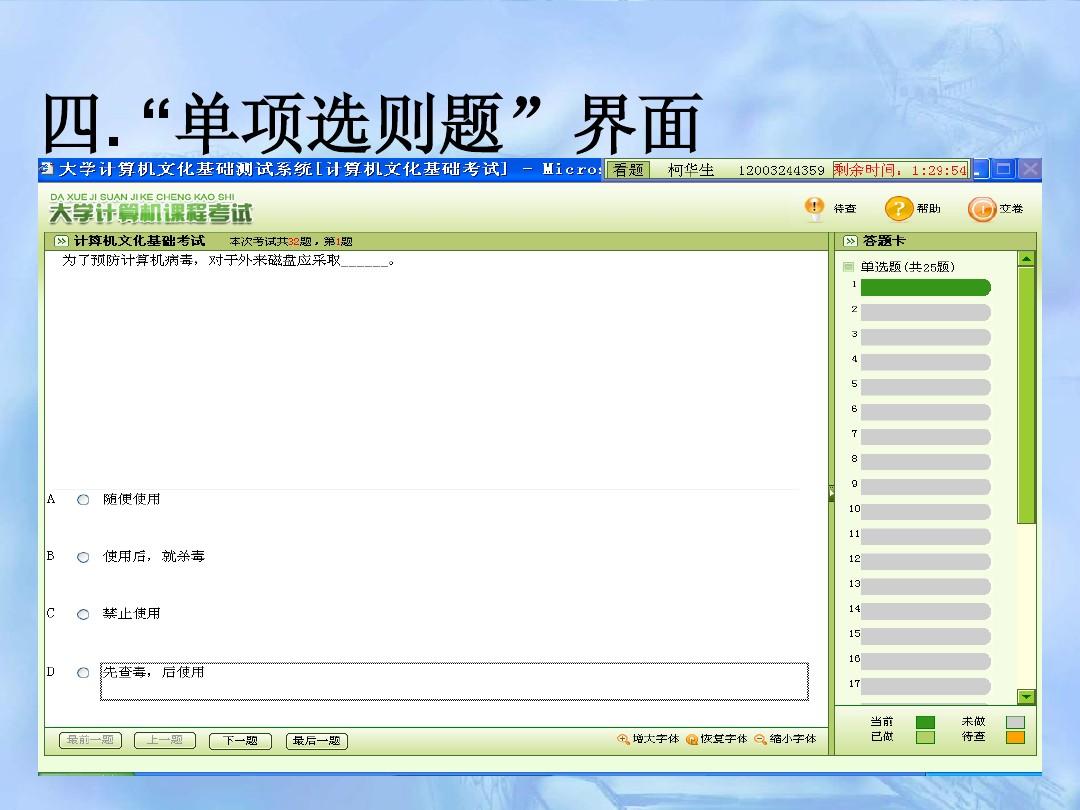This screenshot has width=1080, height=810.
Task: Click the light green 已做 legend swatch
Action: (x=926, y=737)
